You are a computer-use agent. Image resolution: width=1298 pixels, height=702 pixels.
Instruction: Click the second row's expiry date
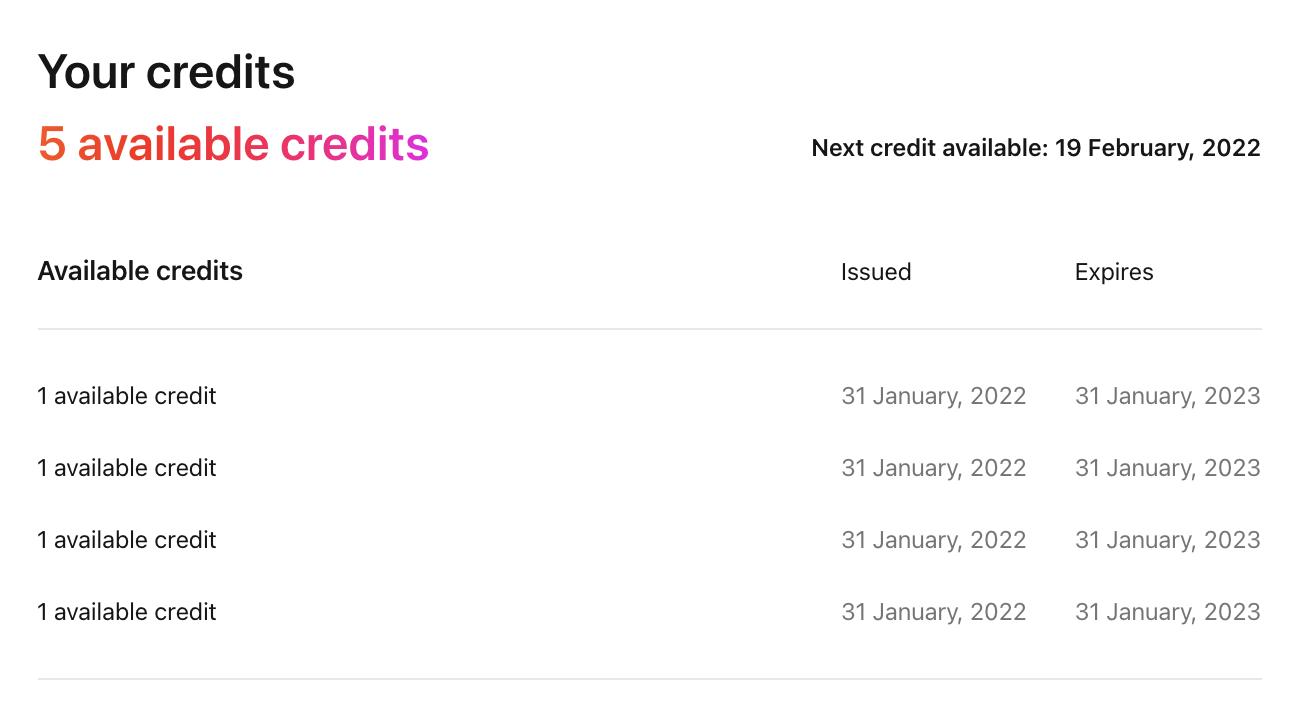click(1168, 469)
